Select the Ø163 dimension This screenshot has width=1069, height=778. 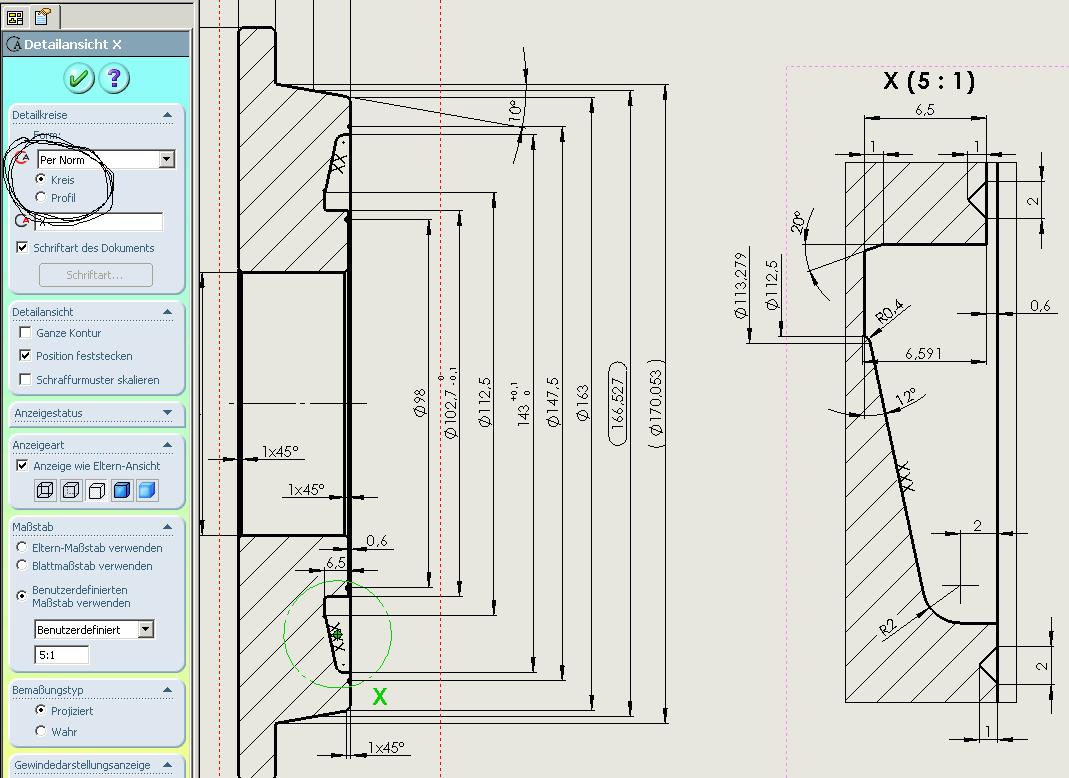click(x=583, y=403)
